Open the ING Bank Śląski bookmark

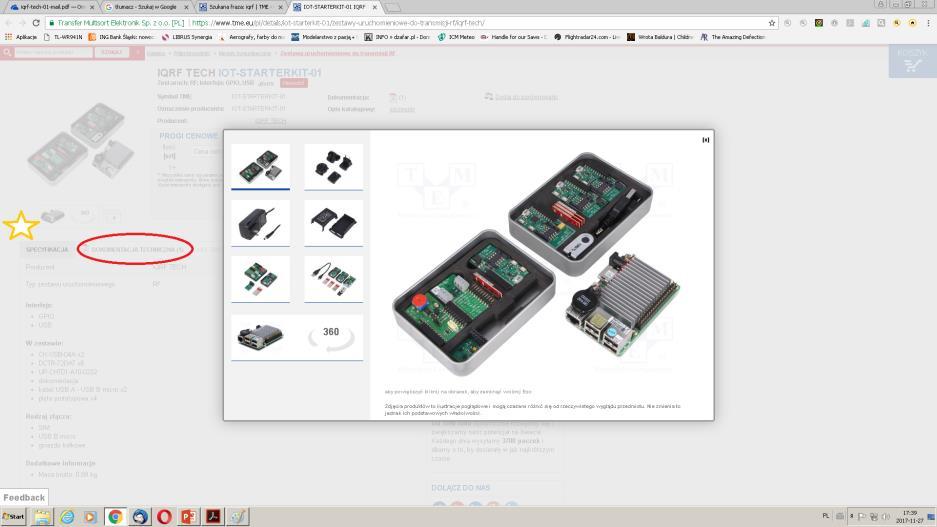pyautogui.click(x=121, y=37)
